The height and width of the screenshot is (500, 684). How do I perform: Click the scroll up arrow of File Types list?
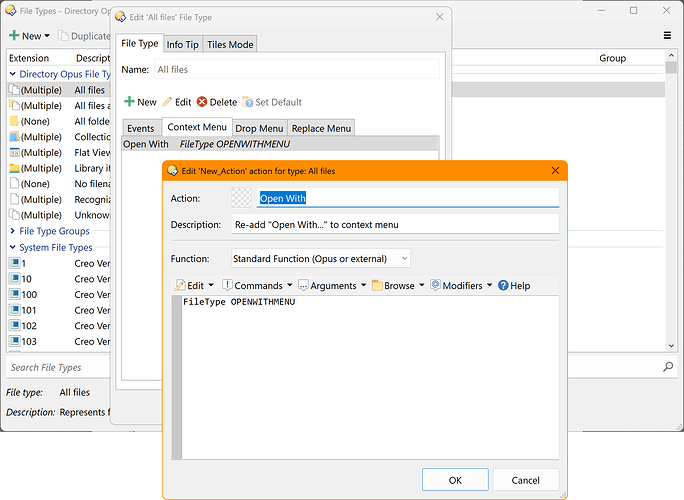point(671,55)
